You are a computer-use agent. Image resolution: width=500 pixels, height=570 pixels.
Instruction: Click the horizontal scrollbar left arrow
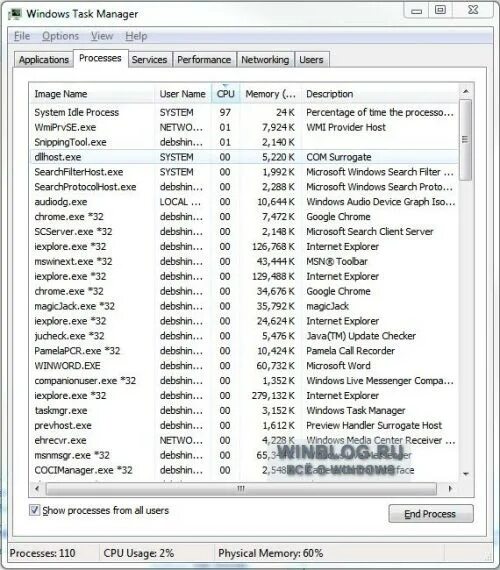[37, 489]
